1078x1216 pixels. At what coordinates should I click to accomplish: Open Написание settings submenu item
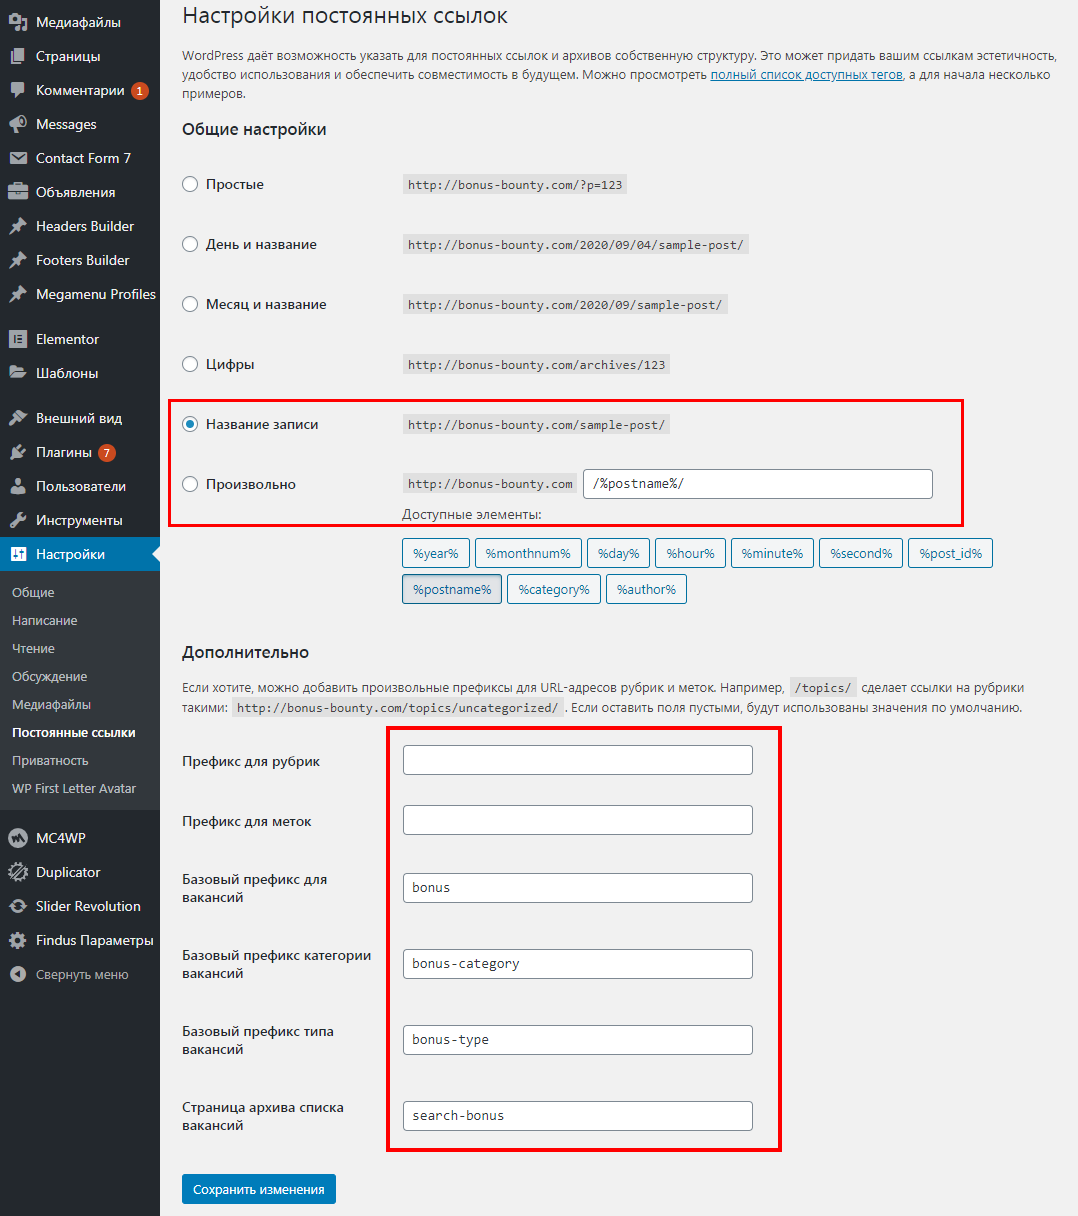point(45,621)
